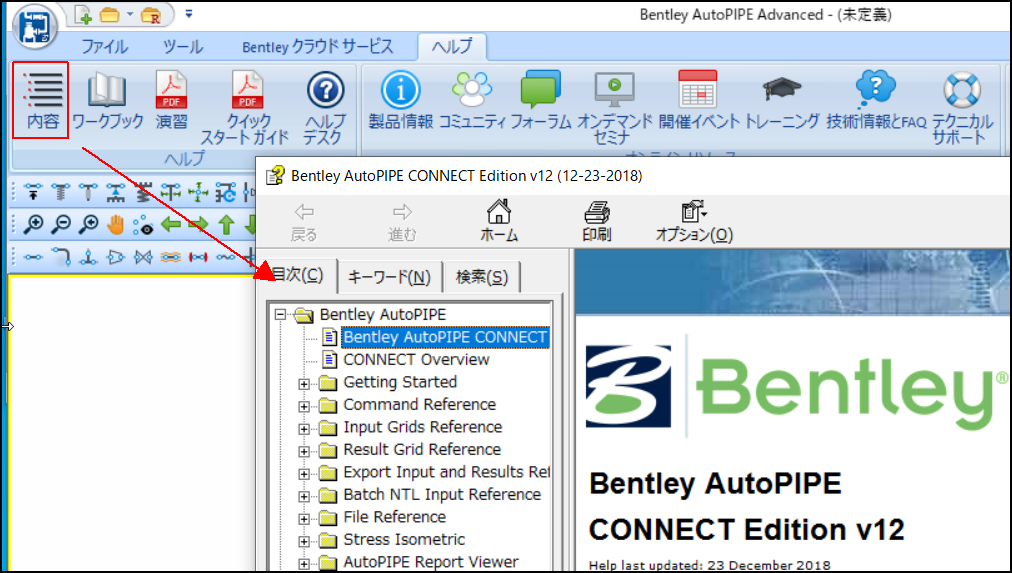The width and height of the screenshot is (1012, 573).
Task: Select the ヘルプ ribbon tab
Action: pos(452,46)
